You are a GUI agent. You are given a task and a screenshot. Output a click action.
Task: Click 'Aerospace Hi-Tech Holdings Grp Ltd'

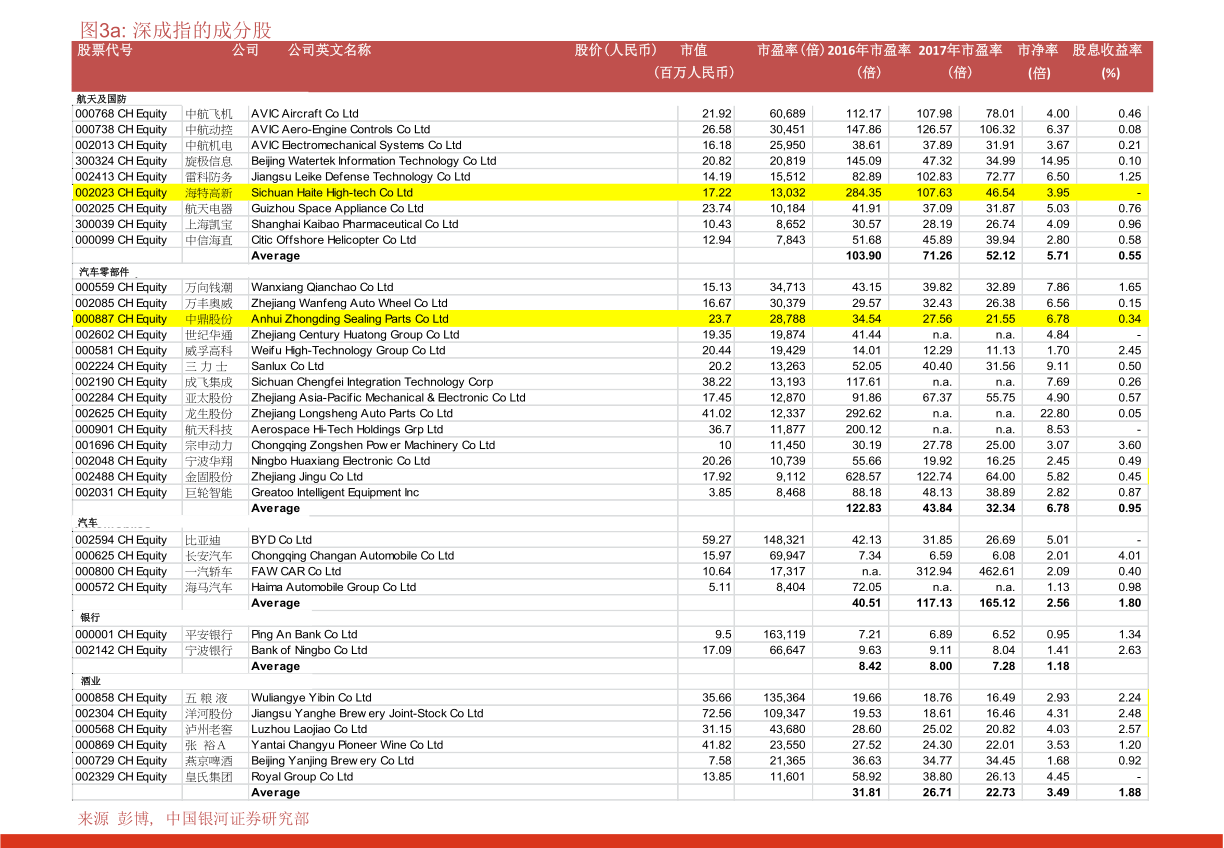click(x=347, y=429)
